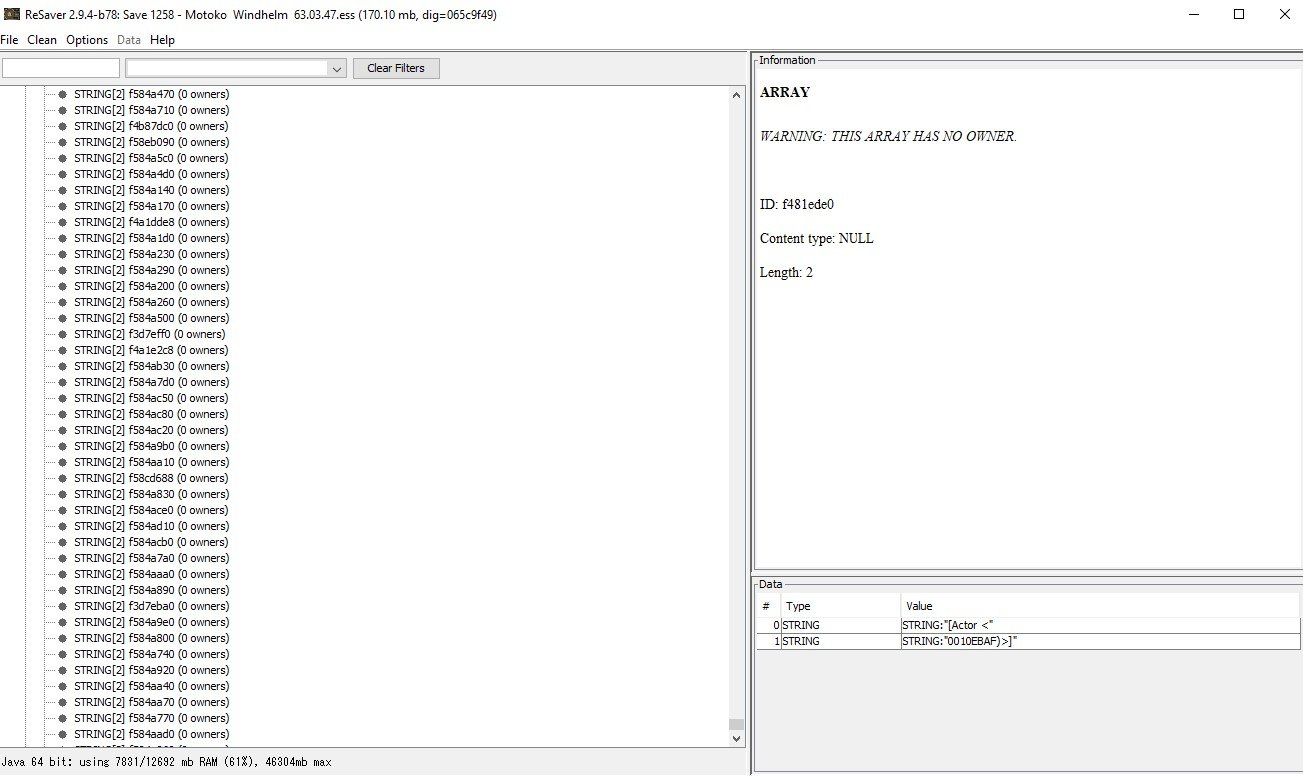Select STRING[2] f584a500 tree row
Viewport: 1303px width, 776px height.
pos(151,318)
